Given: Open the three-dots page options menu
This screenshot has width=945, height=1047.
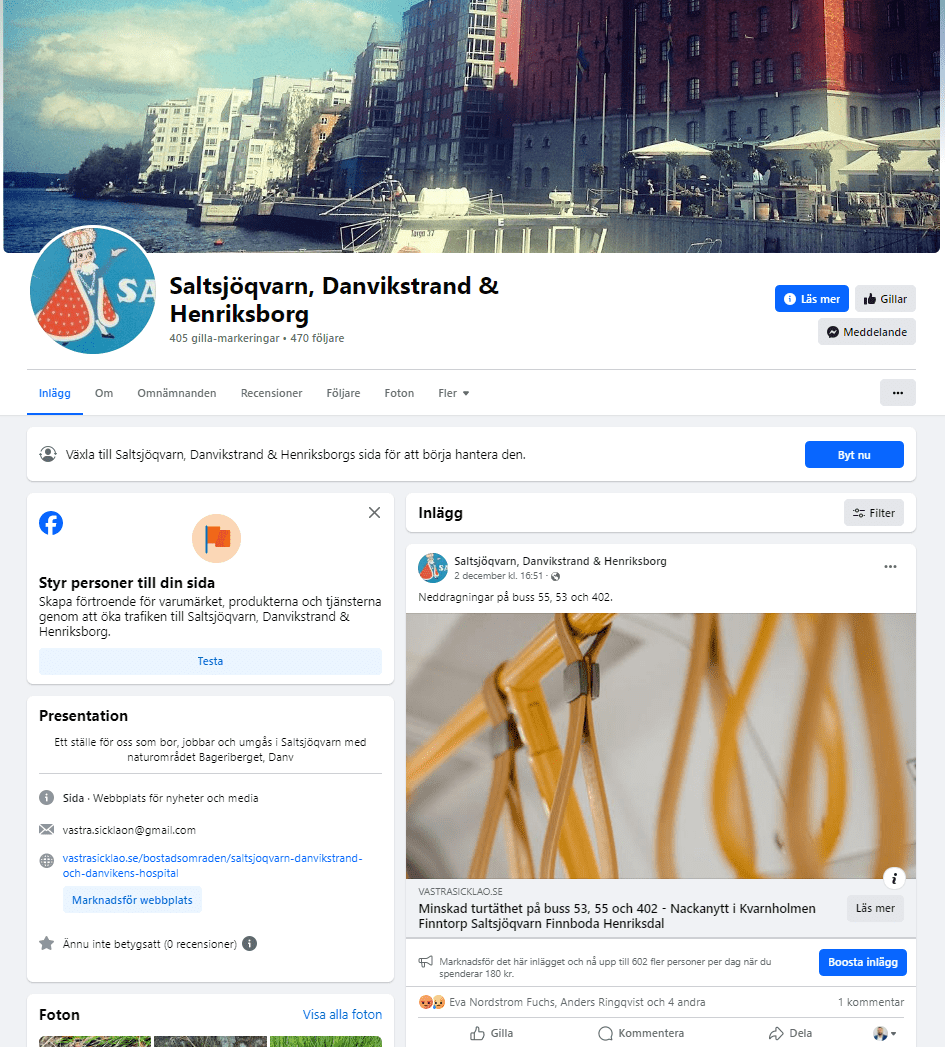Looking at the screenshot, I should tap(898, 393).
